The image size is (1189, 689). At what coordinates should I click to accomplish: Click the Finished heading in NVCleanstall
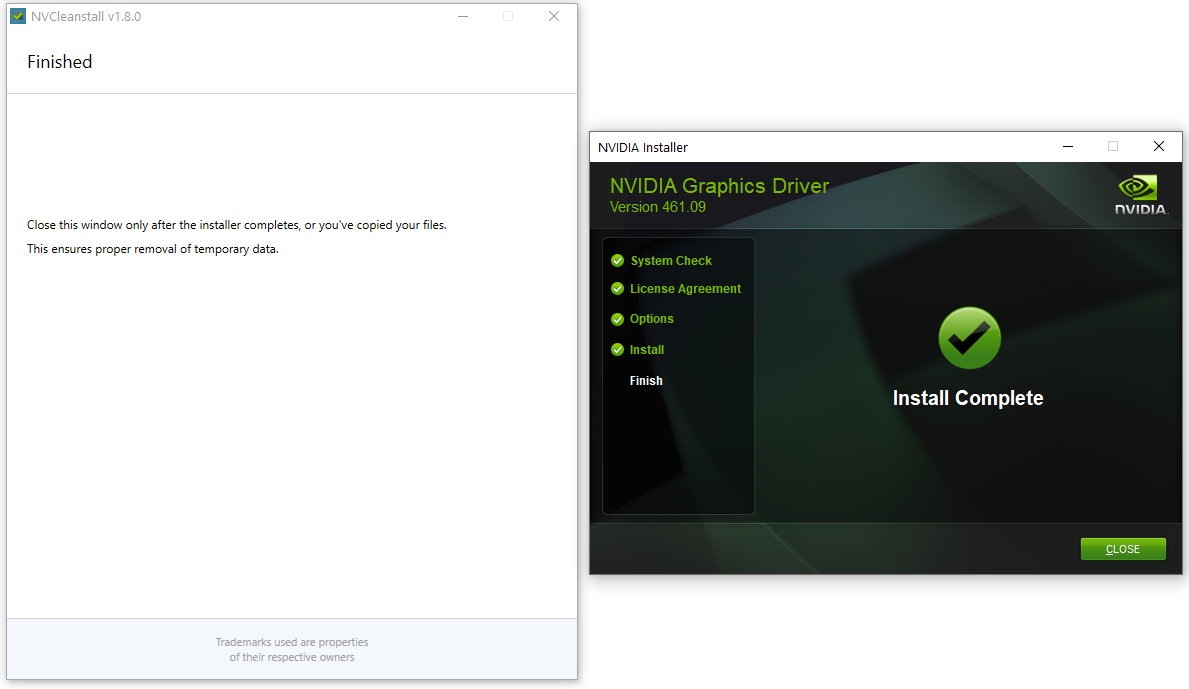point(60,62)
